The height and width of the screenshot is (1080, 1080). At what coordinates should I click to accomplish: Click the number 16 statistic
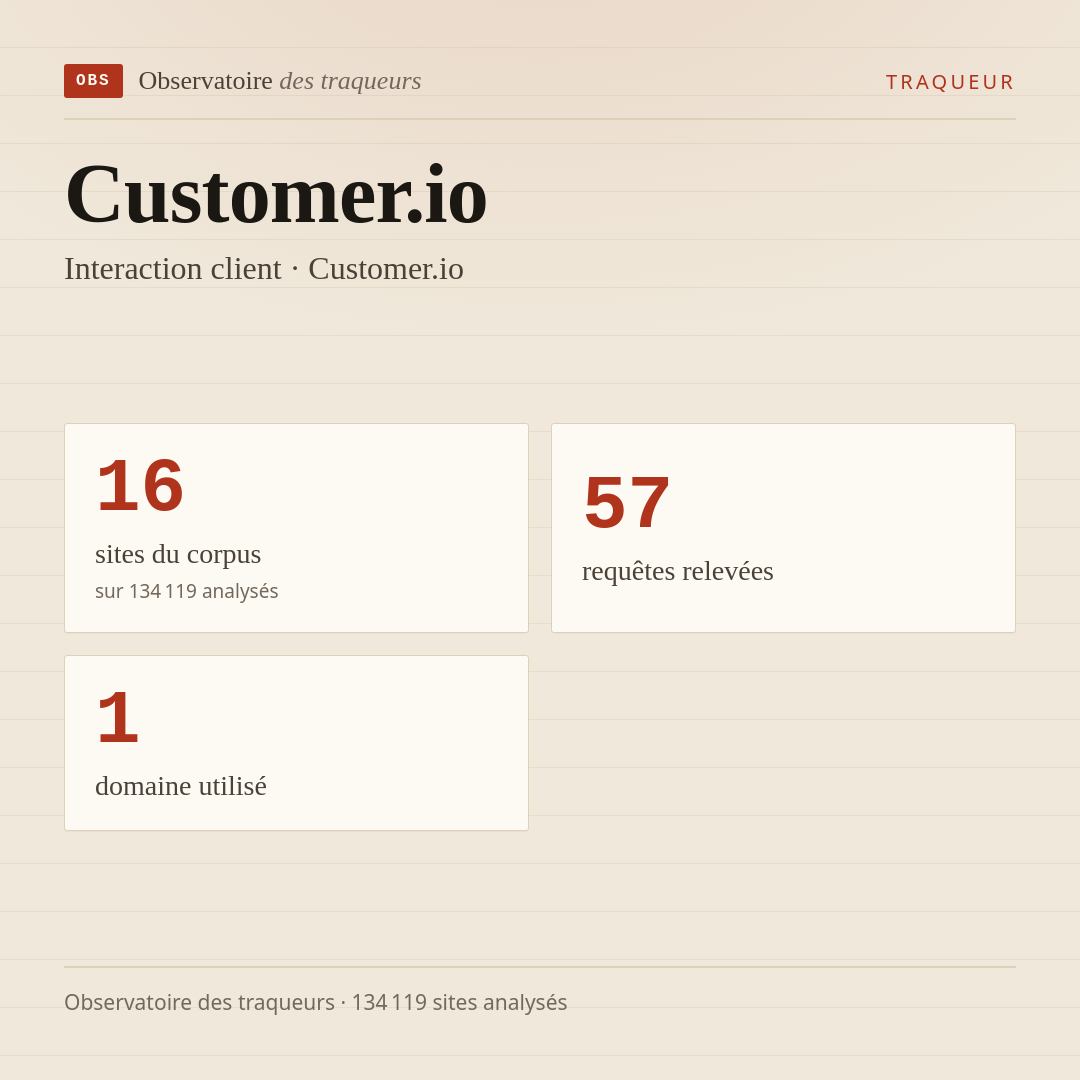tap(141, 486)
